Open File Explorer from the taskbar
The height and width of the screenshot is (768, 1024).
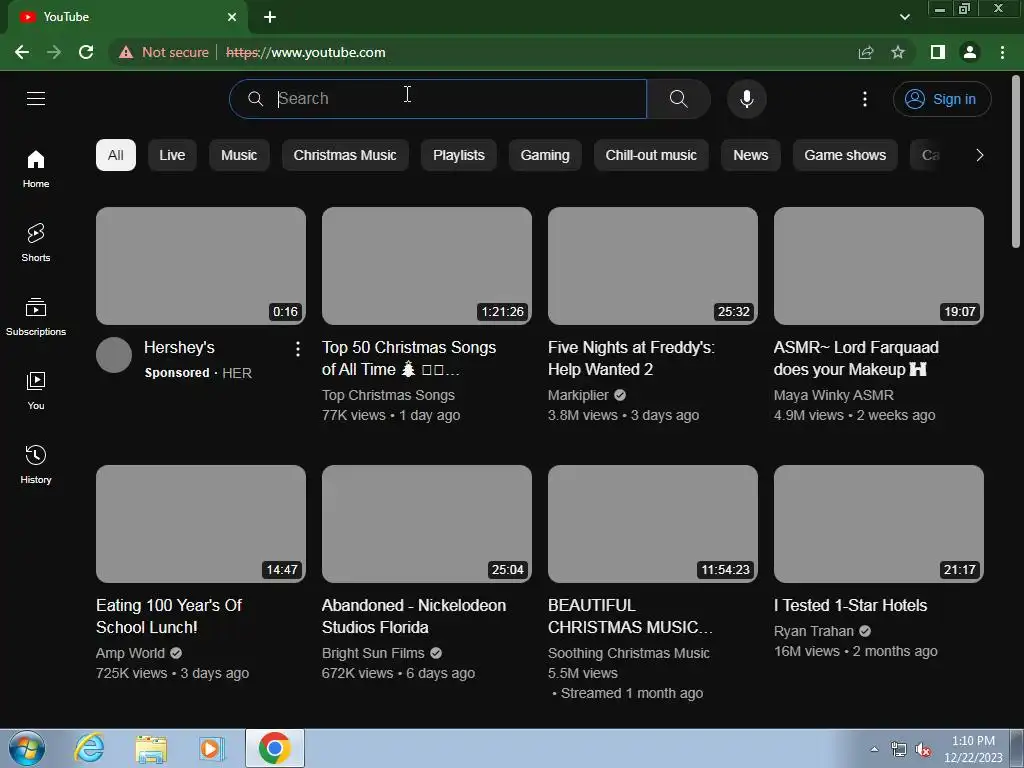click(x=151, y=748)
